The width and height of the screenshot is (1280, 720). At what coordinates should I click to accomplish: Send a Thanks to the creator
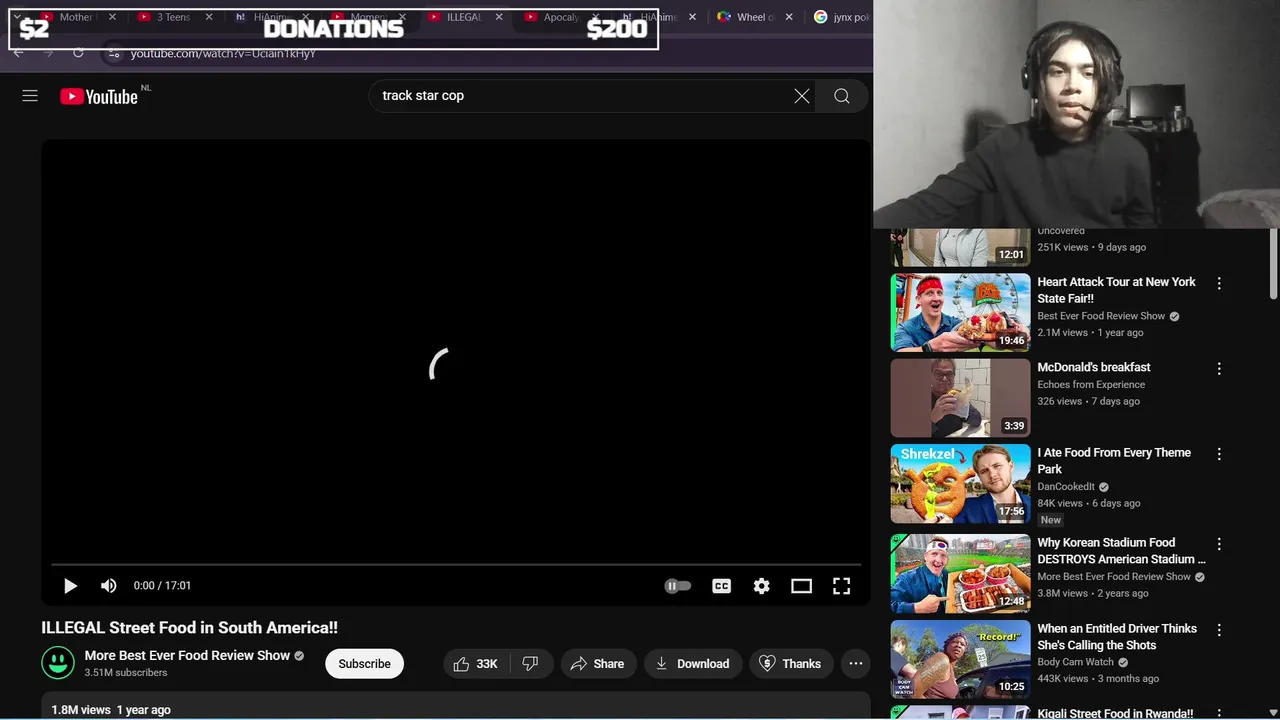point(791,664)
